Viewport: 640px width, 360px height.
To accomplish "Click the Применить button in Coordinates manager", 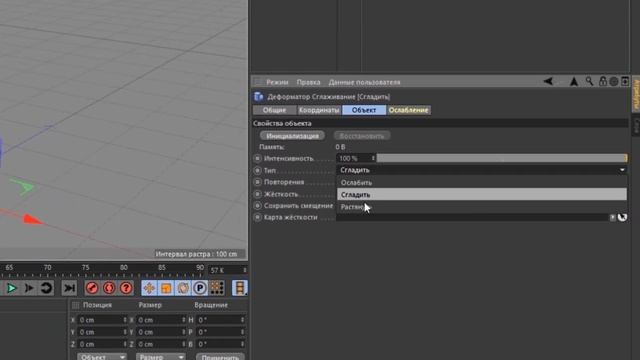I will (220, 357).
